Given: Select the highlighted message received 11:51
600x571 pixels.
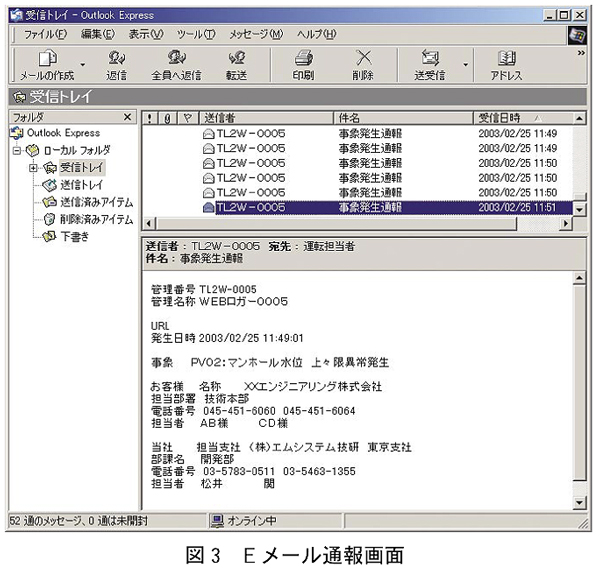Looking at the screenshot, I should tap(357, 207).
